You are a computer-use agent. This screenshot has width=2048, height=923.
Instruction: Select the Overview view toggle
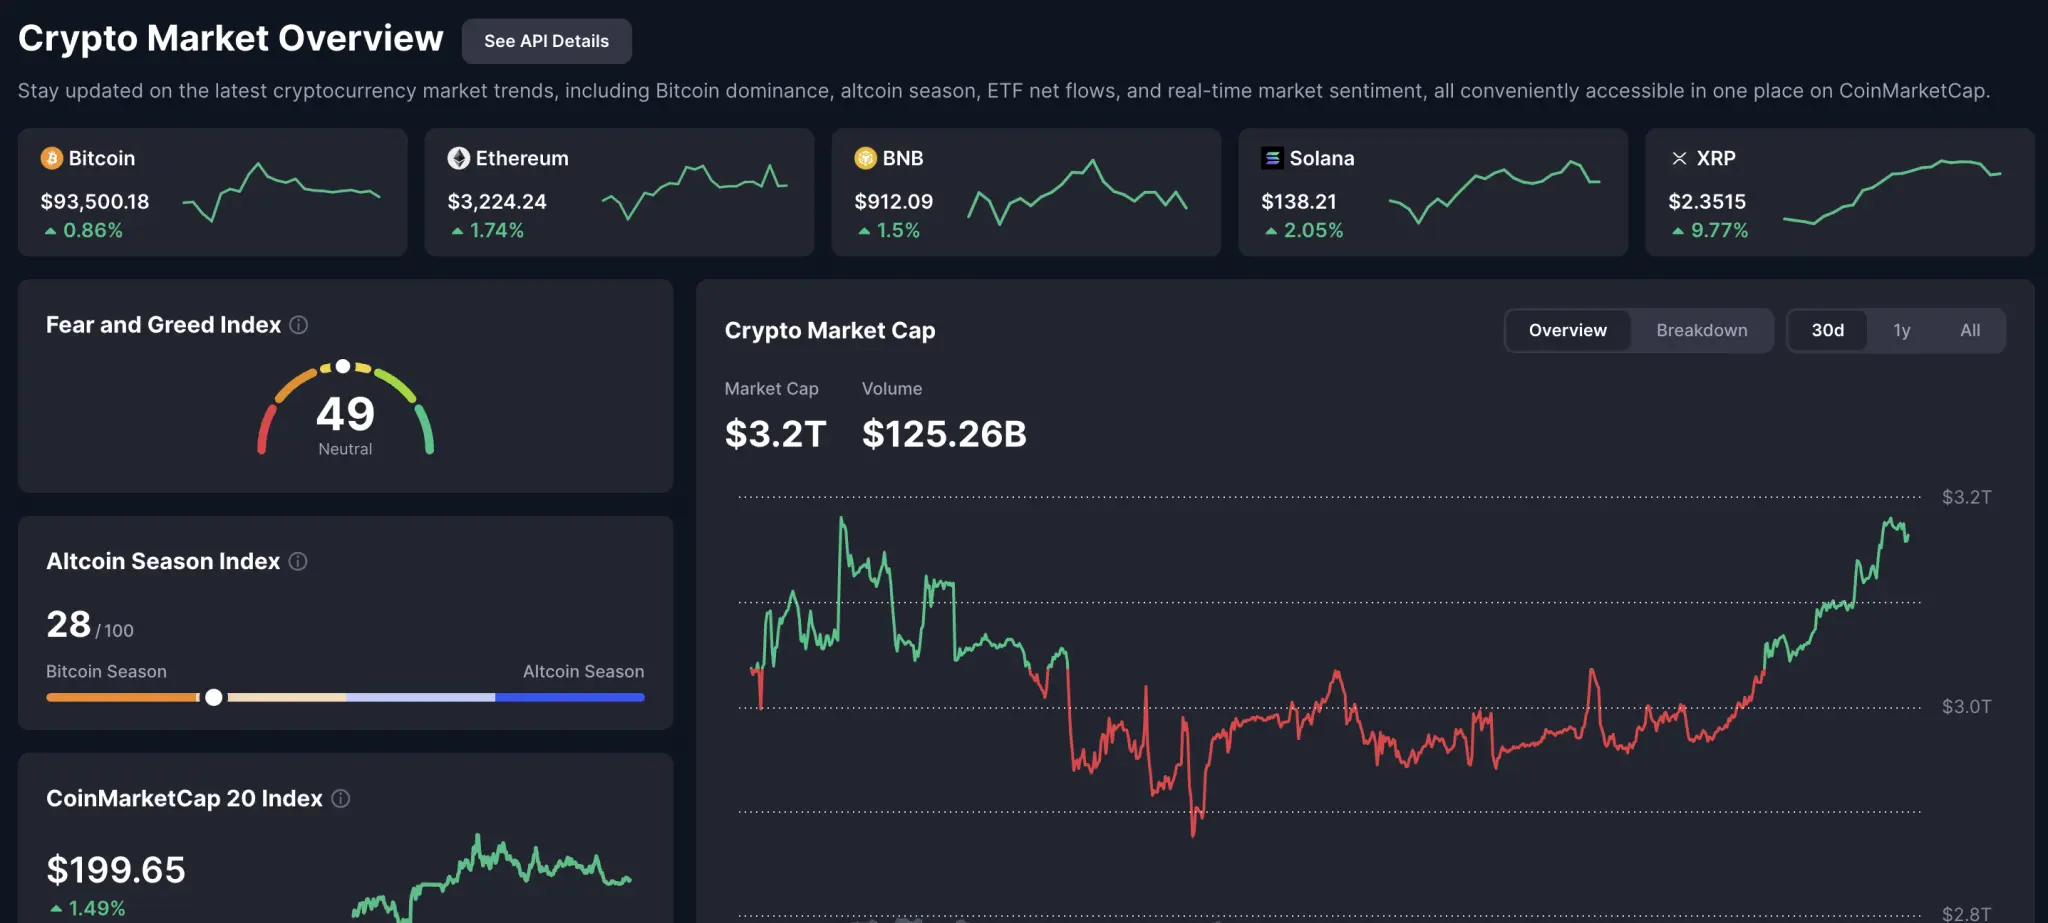(1567, 330)
